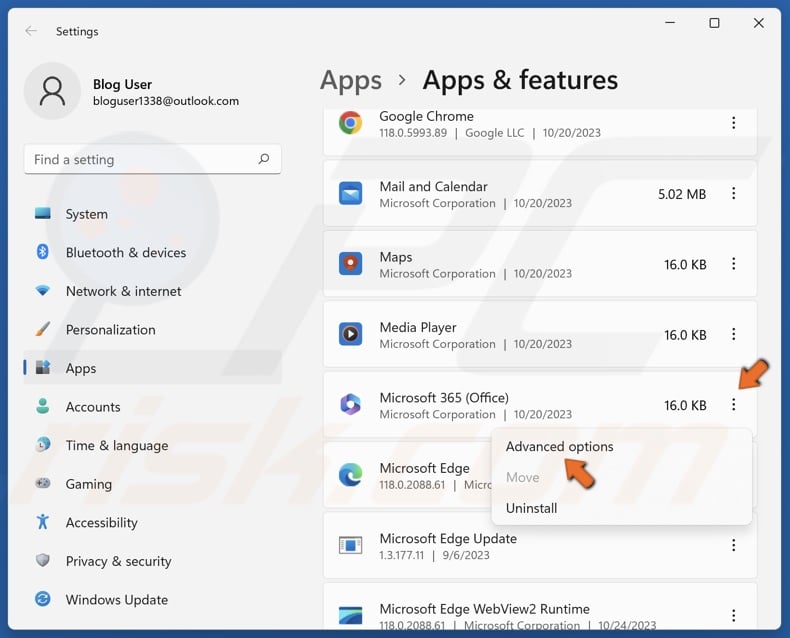This screenshot has width=790, height=638.
Task: Click three-dot menu for Microsoft 365 (Office)
Action: pyautogui.click(x=734, y=404)
